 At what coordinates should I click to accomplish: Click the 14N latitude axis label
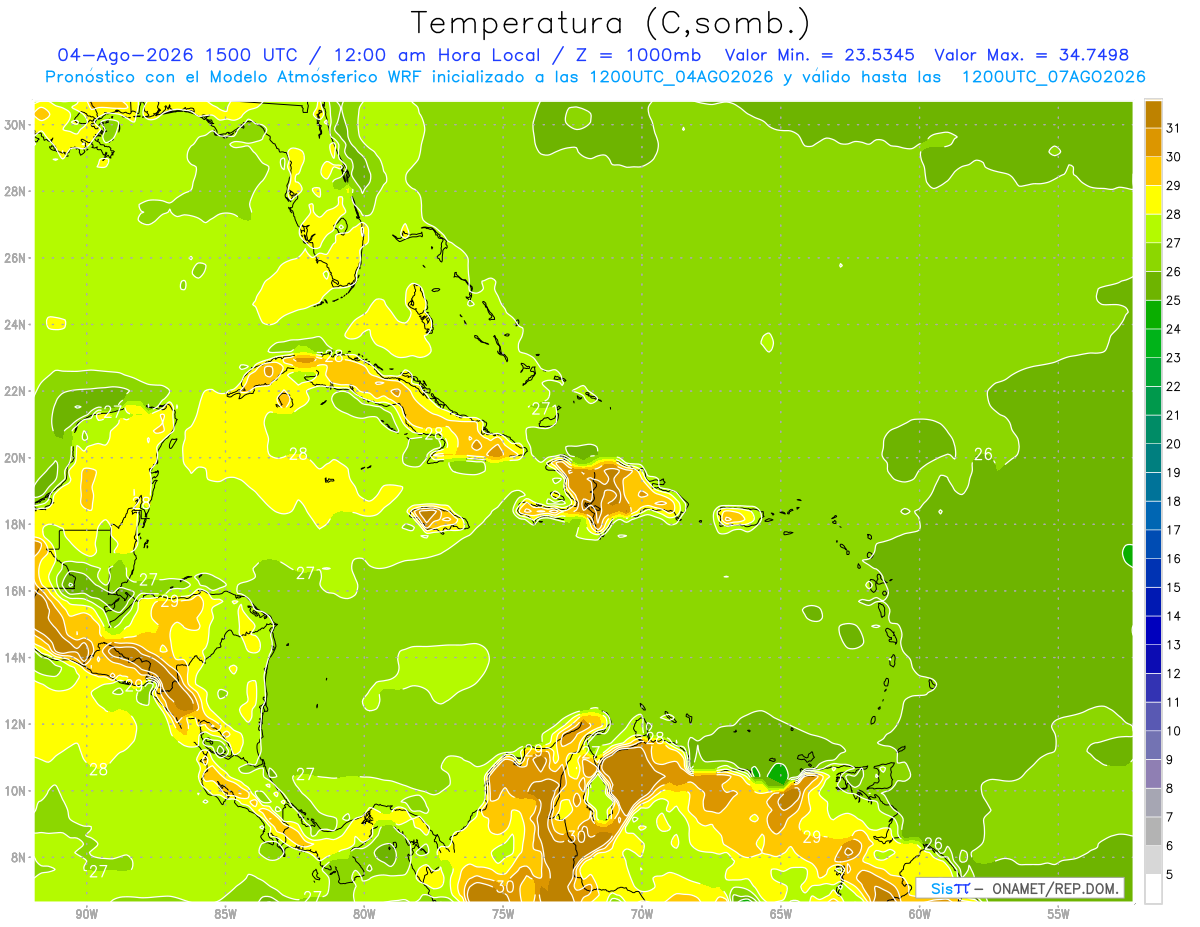pos(15,658)
